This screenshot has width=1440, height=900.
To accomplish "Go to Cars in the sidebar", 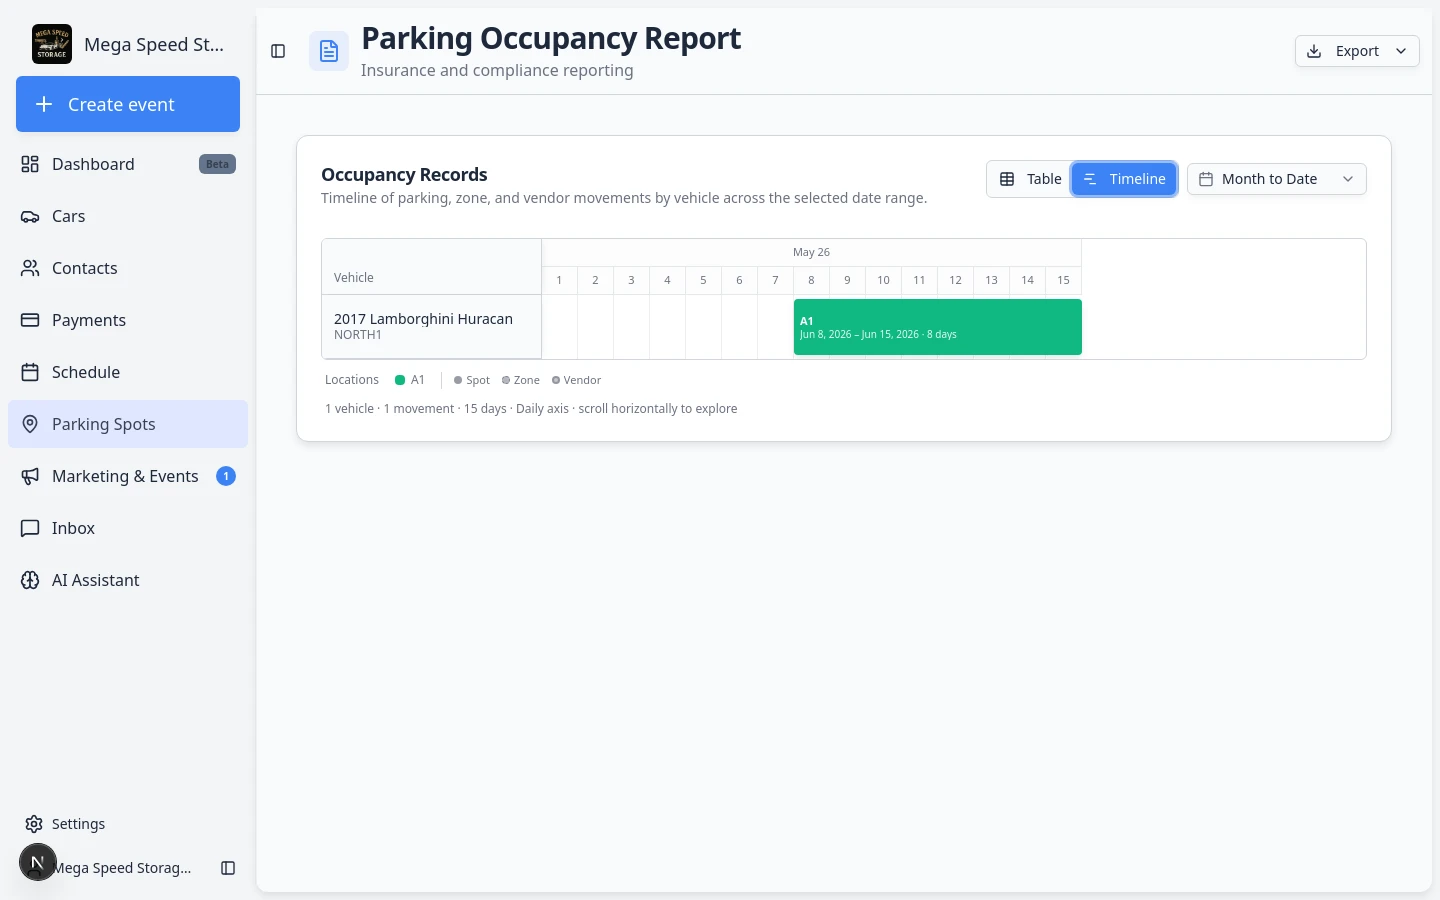I will 128,216.
